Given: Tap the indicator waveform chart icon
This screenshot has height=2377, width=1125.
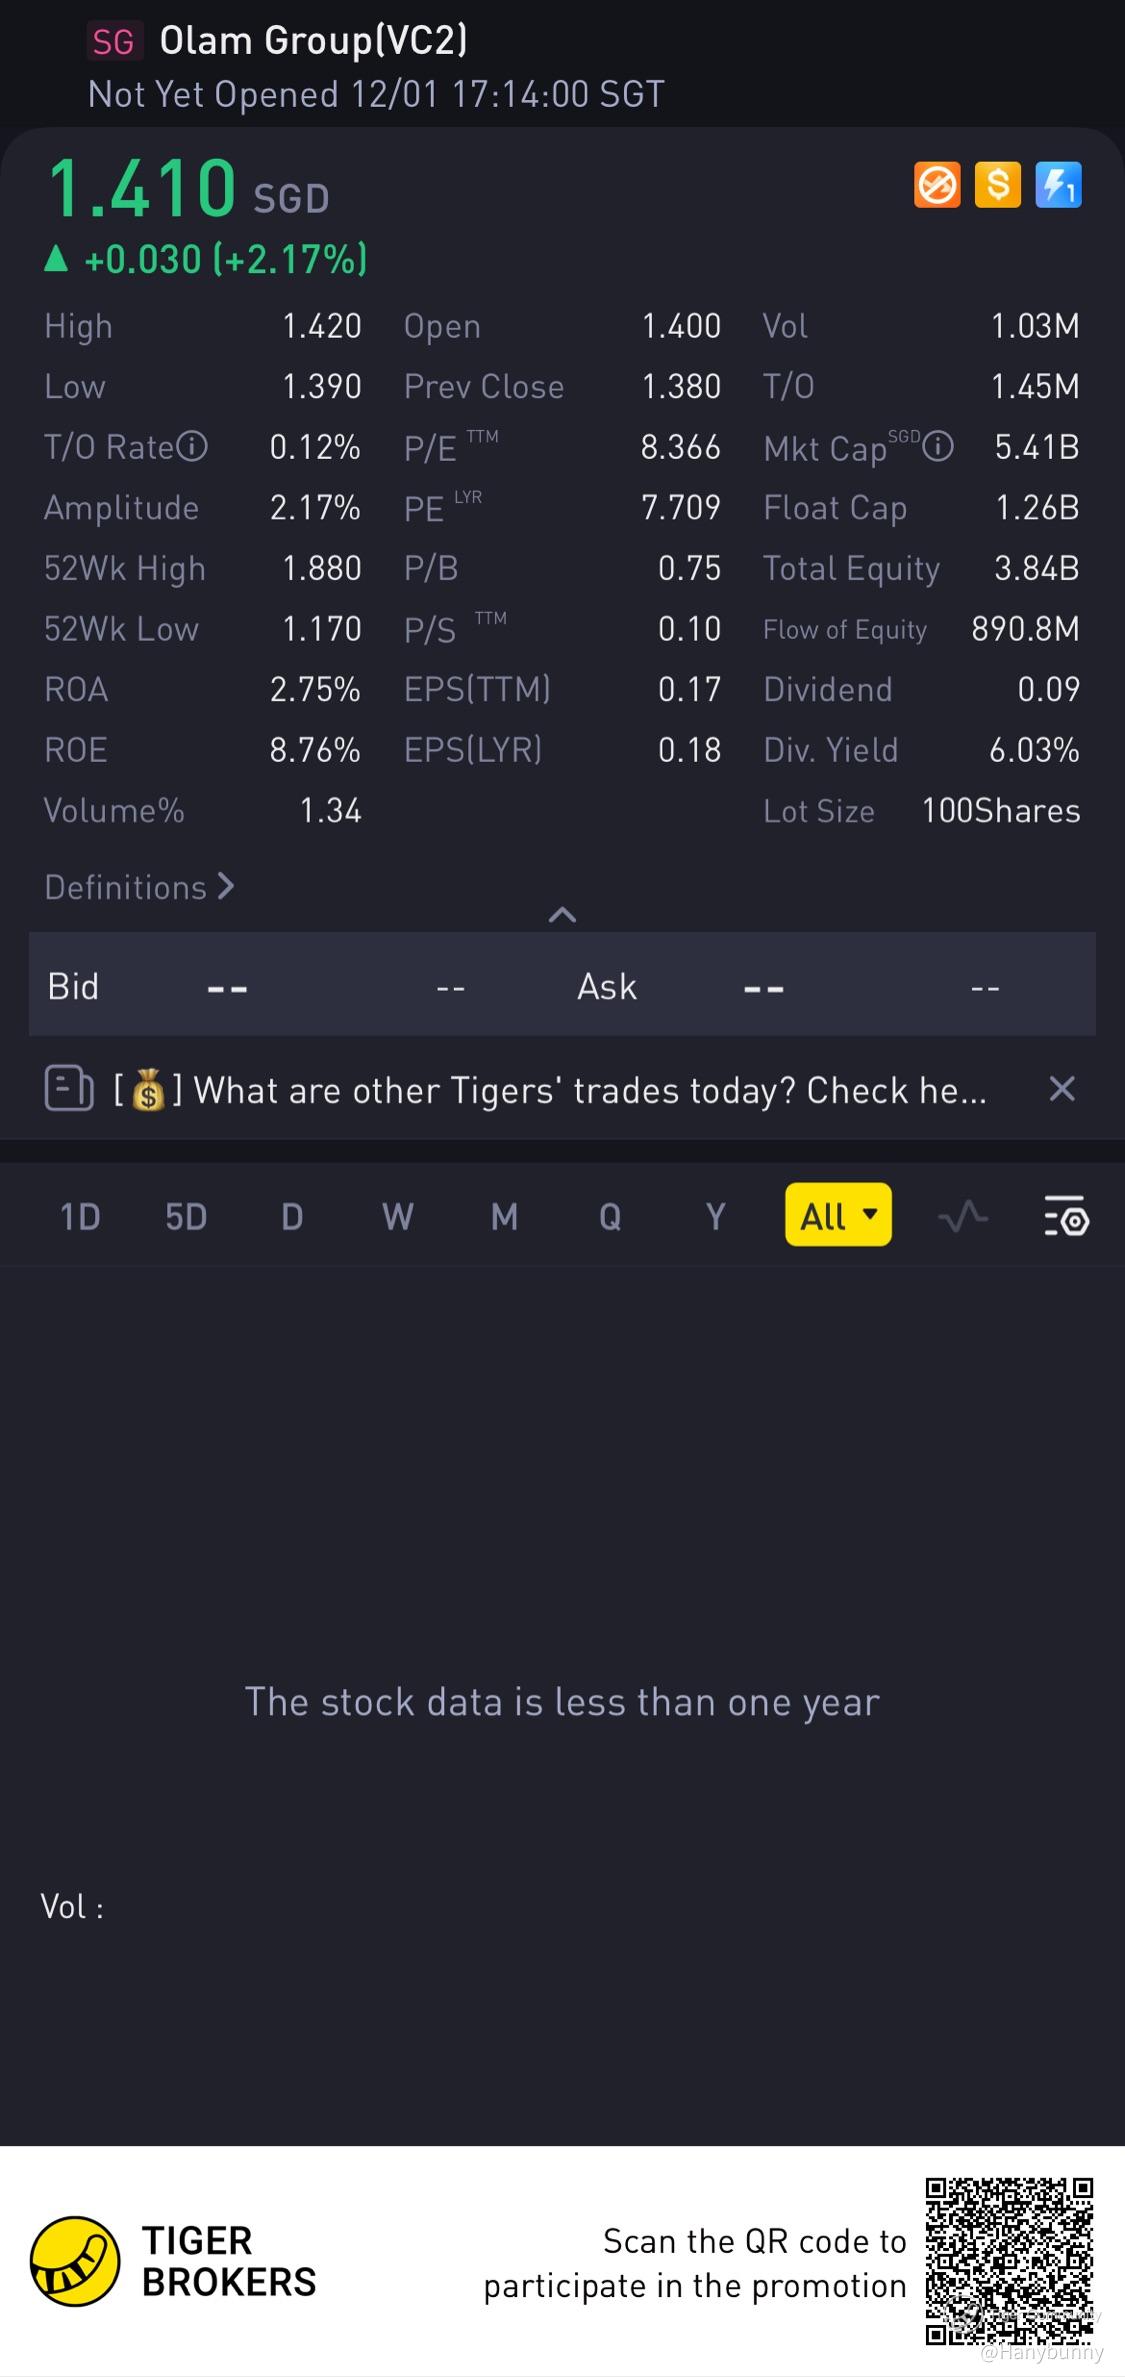Looking at the screenshot, I should 962,1216.
